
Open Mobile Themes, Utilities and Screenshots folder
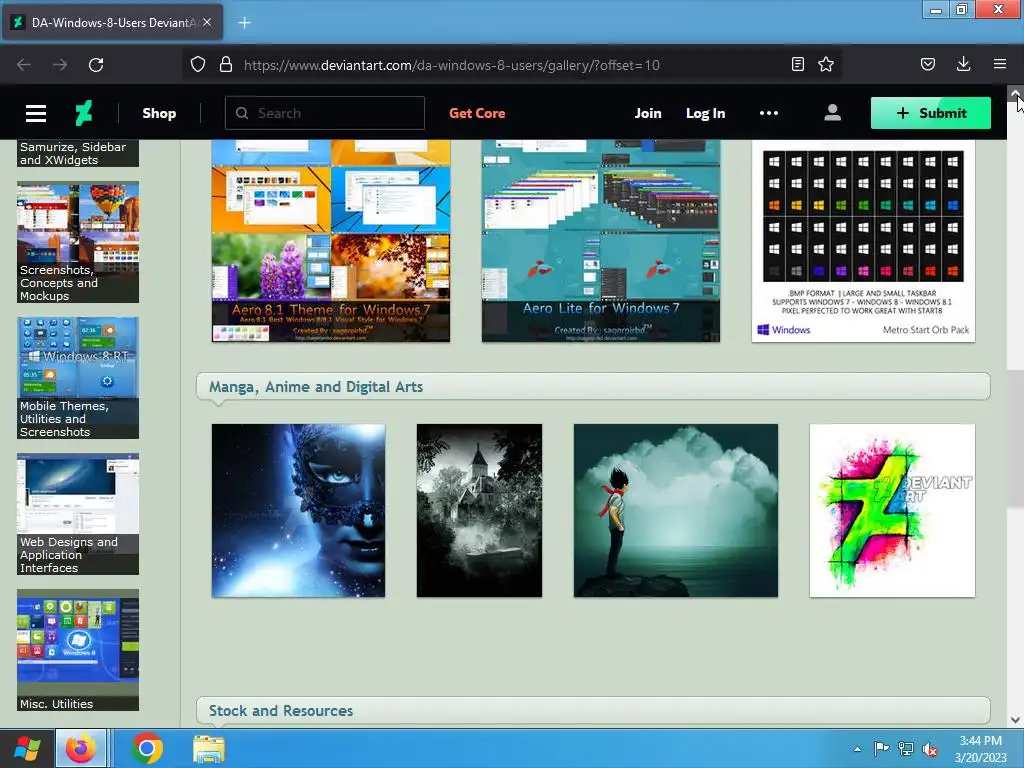click(x=78, y=377)
